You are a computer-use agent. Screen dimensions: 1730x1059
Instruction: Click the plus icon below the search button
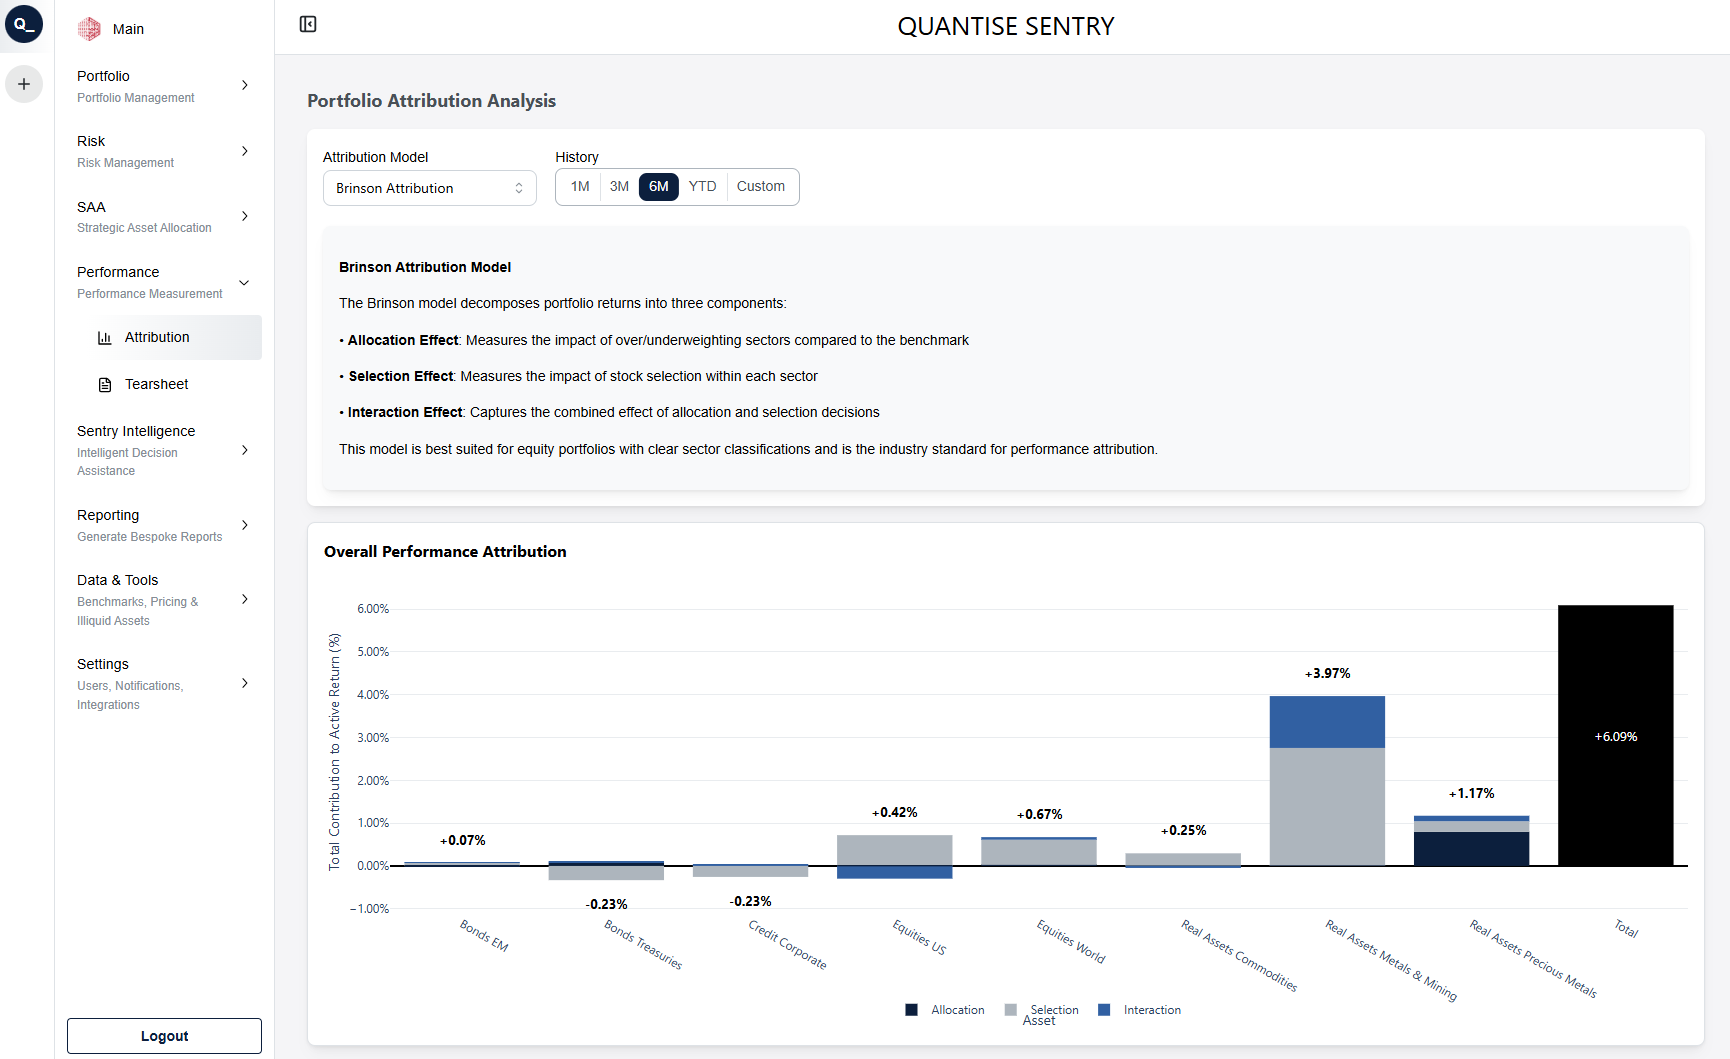click(24, 84)
